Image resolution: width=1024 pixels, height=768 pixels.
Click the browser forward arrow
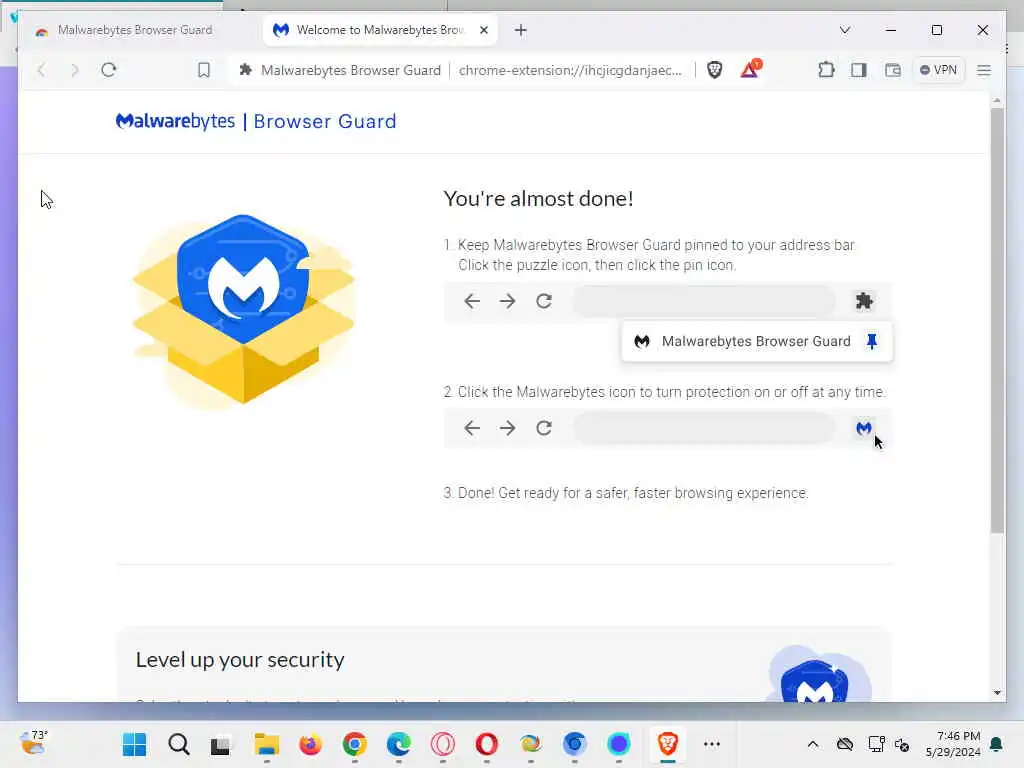coord(74,70)
